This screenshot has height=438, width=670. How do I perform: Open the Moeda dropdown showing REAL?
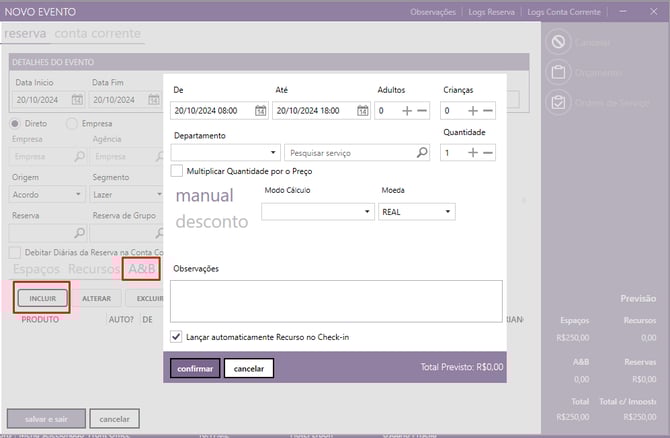pyautogui.click(x=449, y=212)
